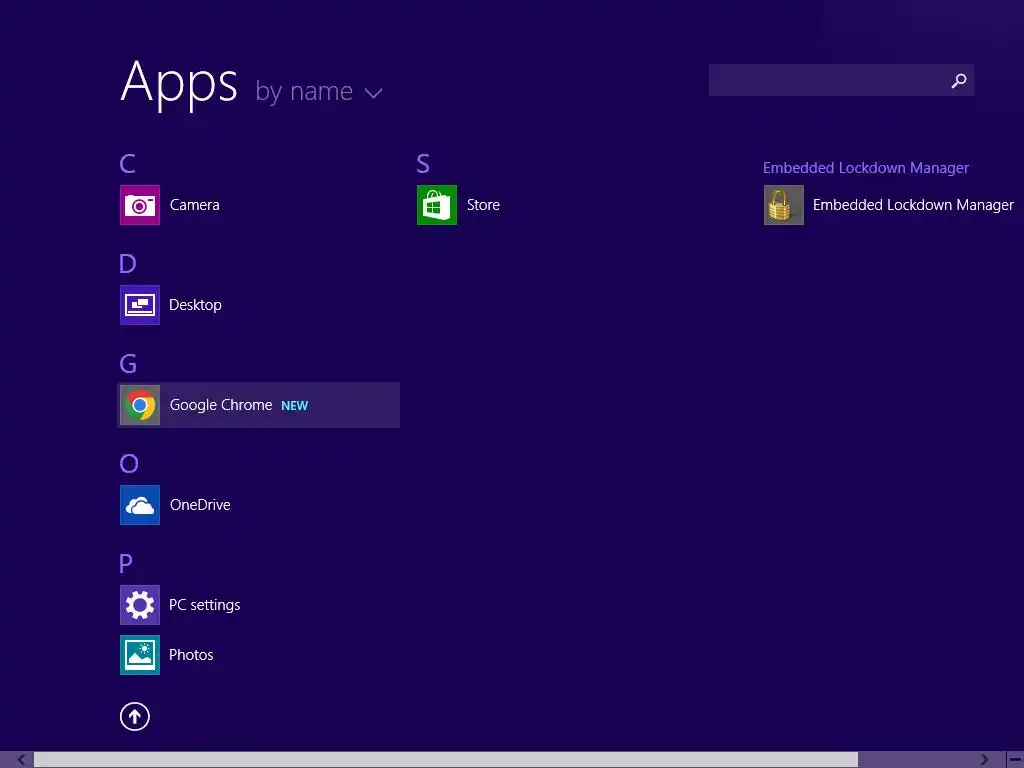Open the PC settings gear icon
Viewport: 1024px width, 768px height.
click(140, 605)
